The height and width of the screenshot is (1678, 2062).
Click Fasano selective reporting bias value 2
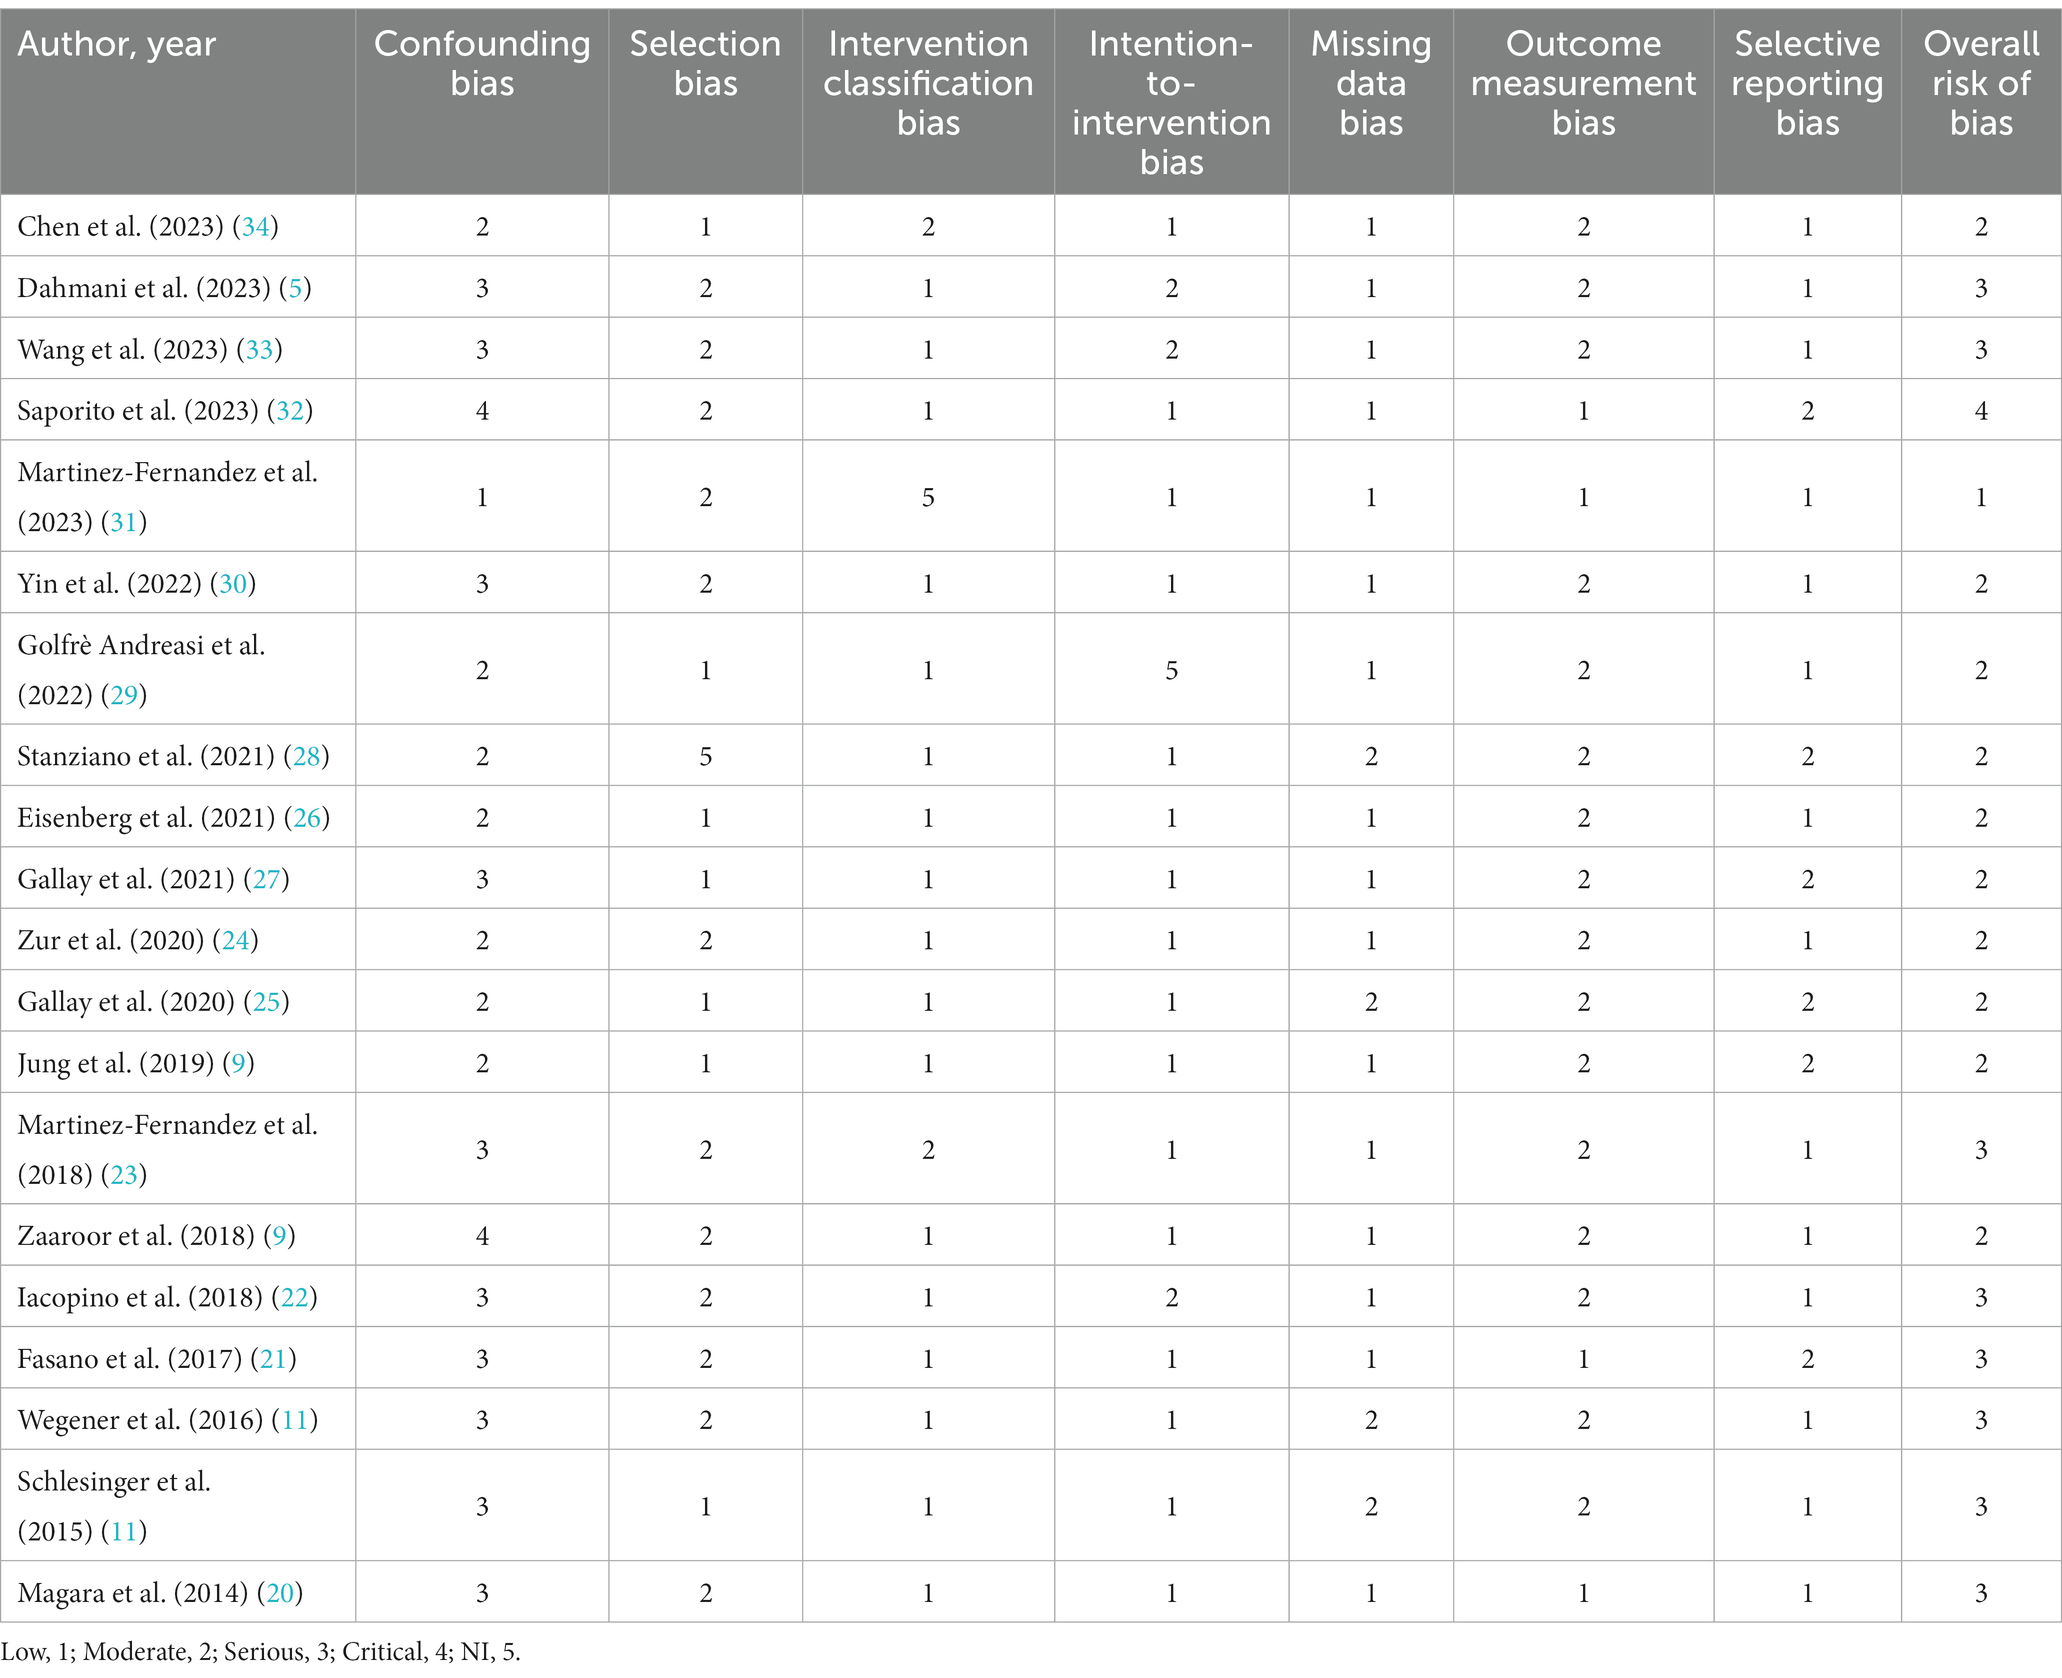(x=1807, y=1358)
